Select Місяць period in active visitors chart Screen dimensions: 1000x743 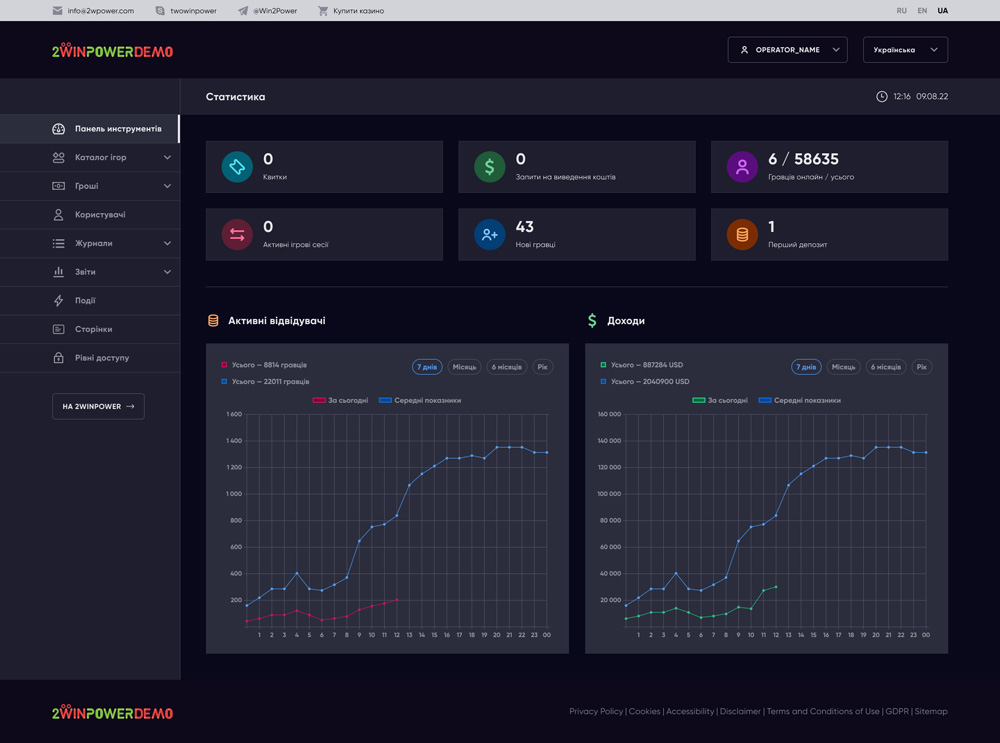[x=464, y=367]
